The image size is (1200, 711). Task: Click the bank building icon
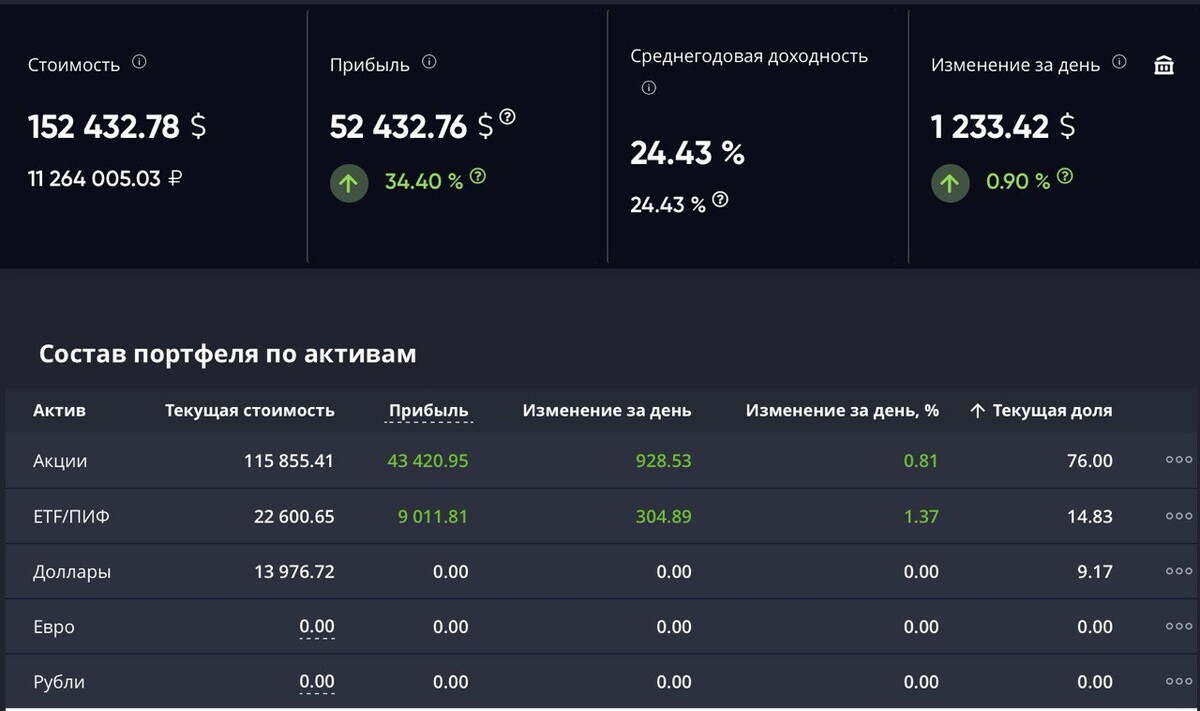(x=1164, y=66)
